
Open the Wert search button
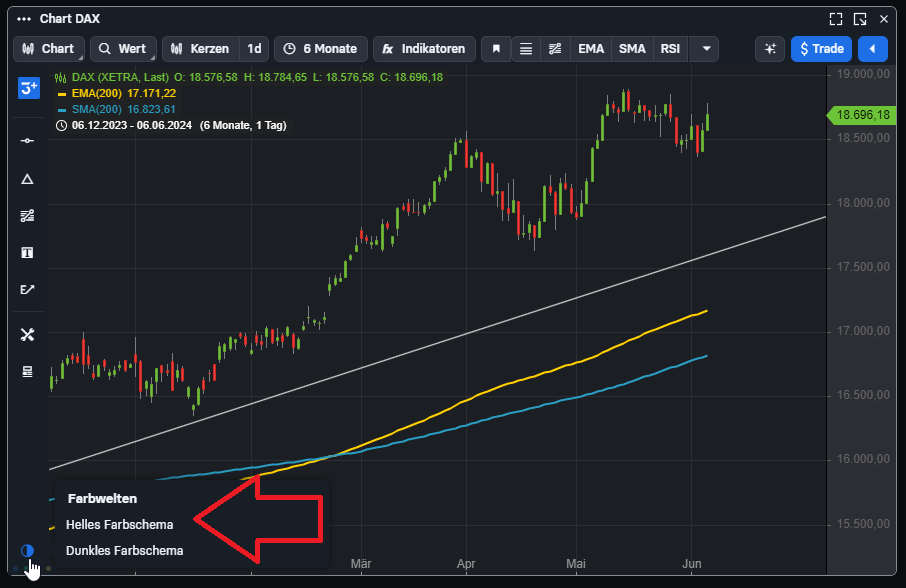[x=123, y=49]
